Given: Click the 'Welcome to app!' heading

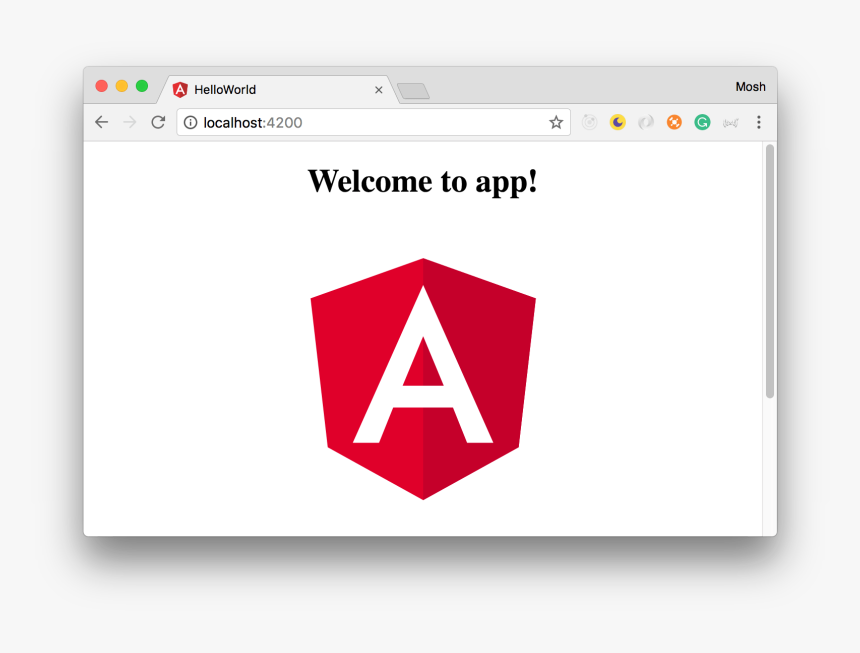Looking at the screenshot, I should [423, 181].
